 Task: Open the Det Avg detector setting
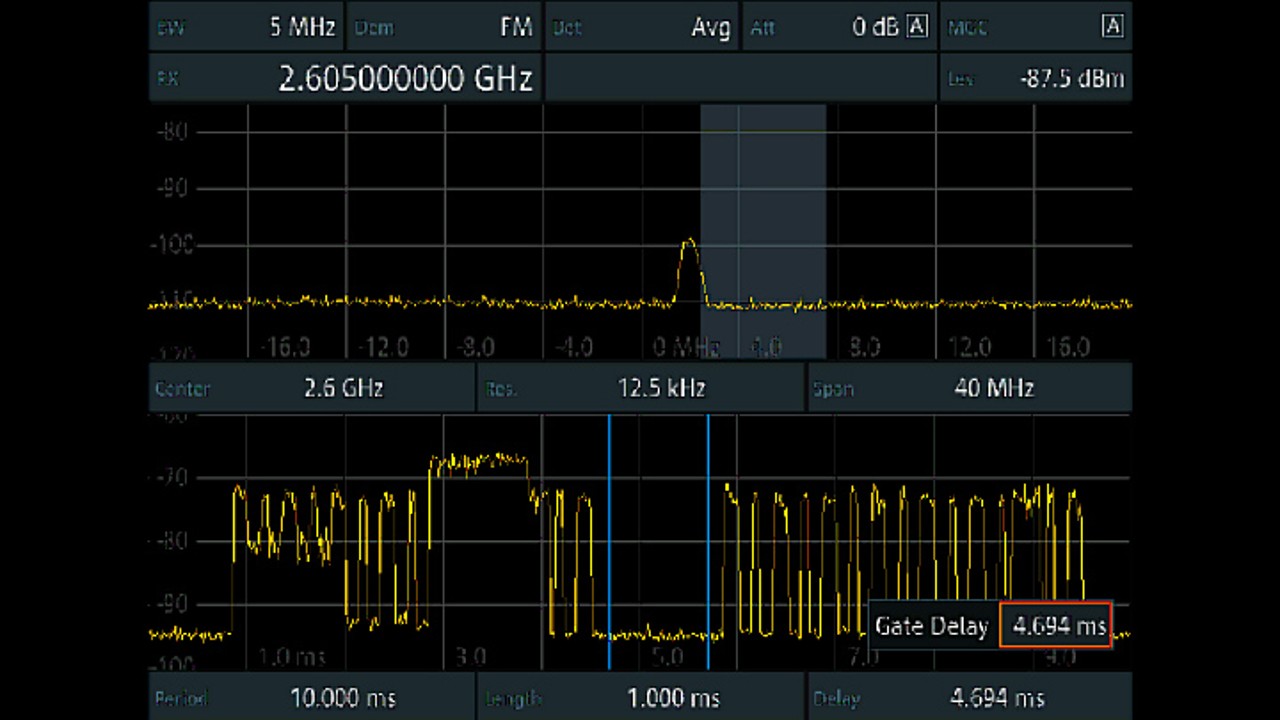click(642, 27)
